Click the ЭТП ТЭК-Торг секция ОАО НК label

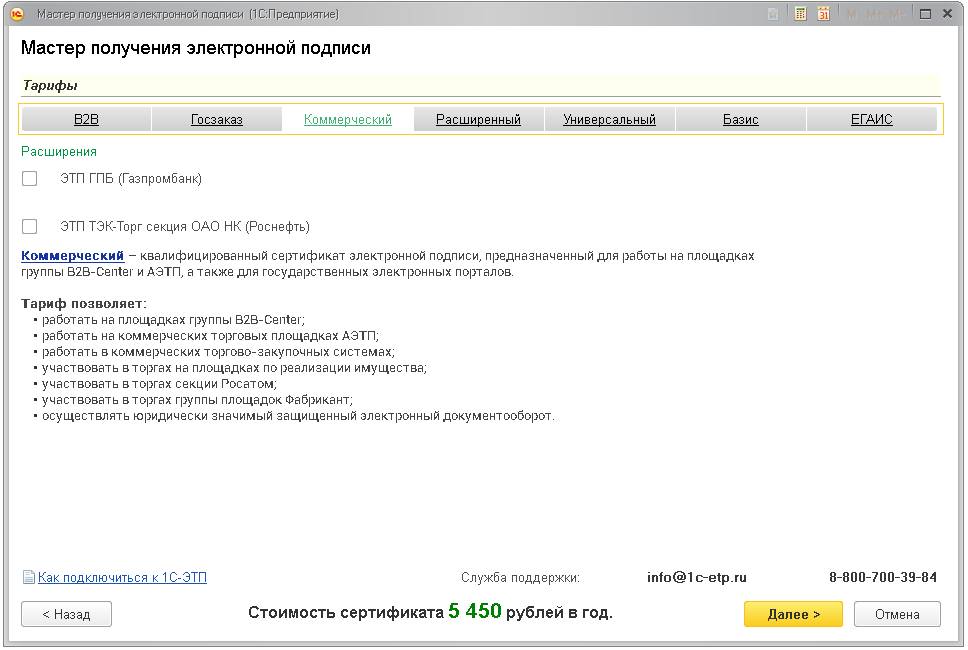coord(185,227)
